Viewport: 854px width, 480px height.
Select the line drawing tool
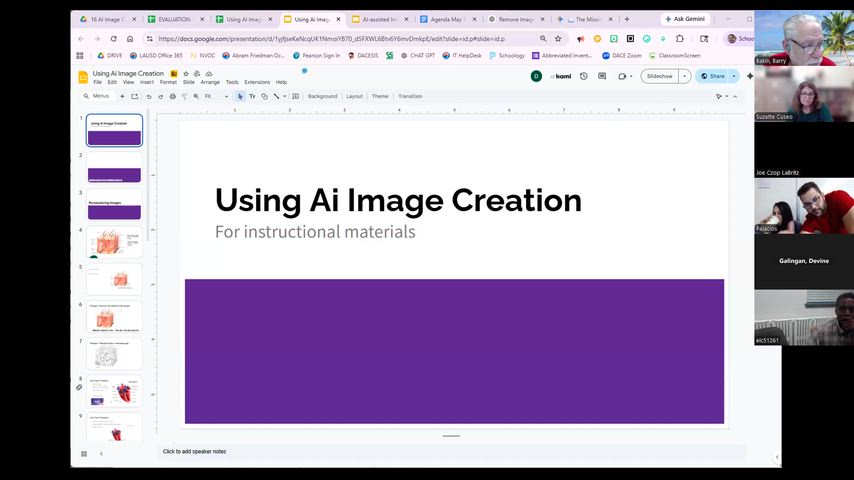276,96
